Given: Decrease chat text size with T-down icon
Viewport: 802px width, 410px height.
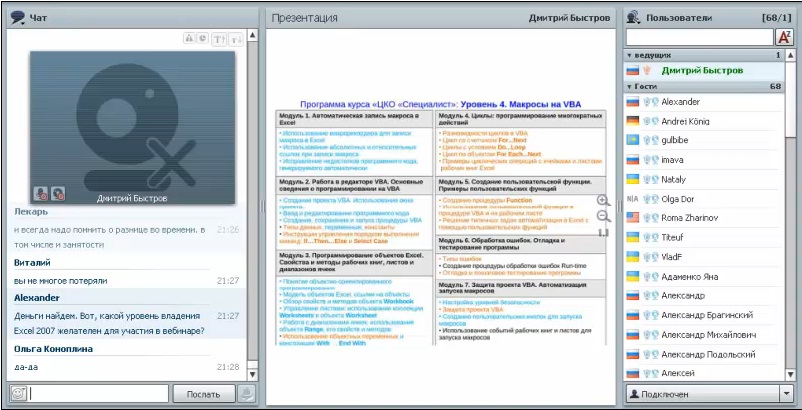Looking at the screenshot, I should (236, 39).
